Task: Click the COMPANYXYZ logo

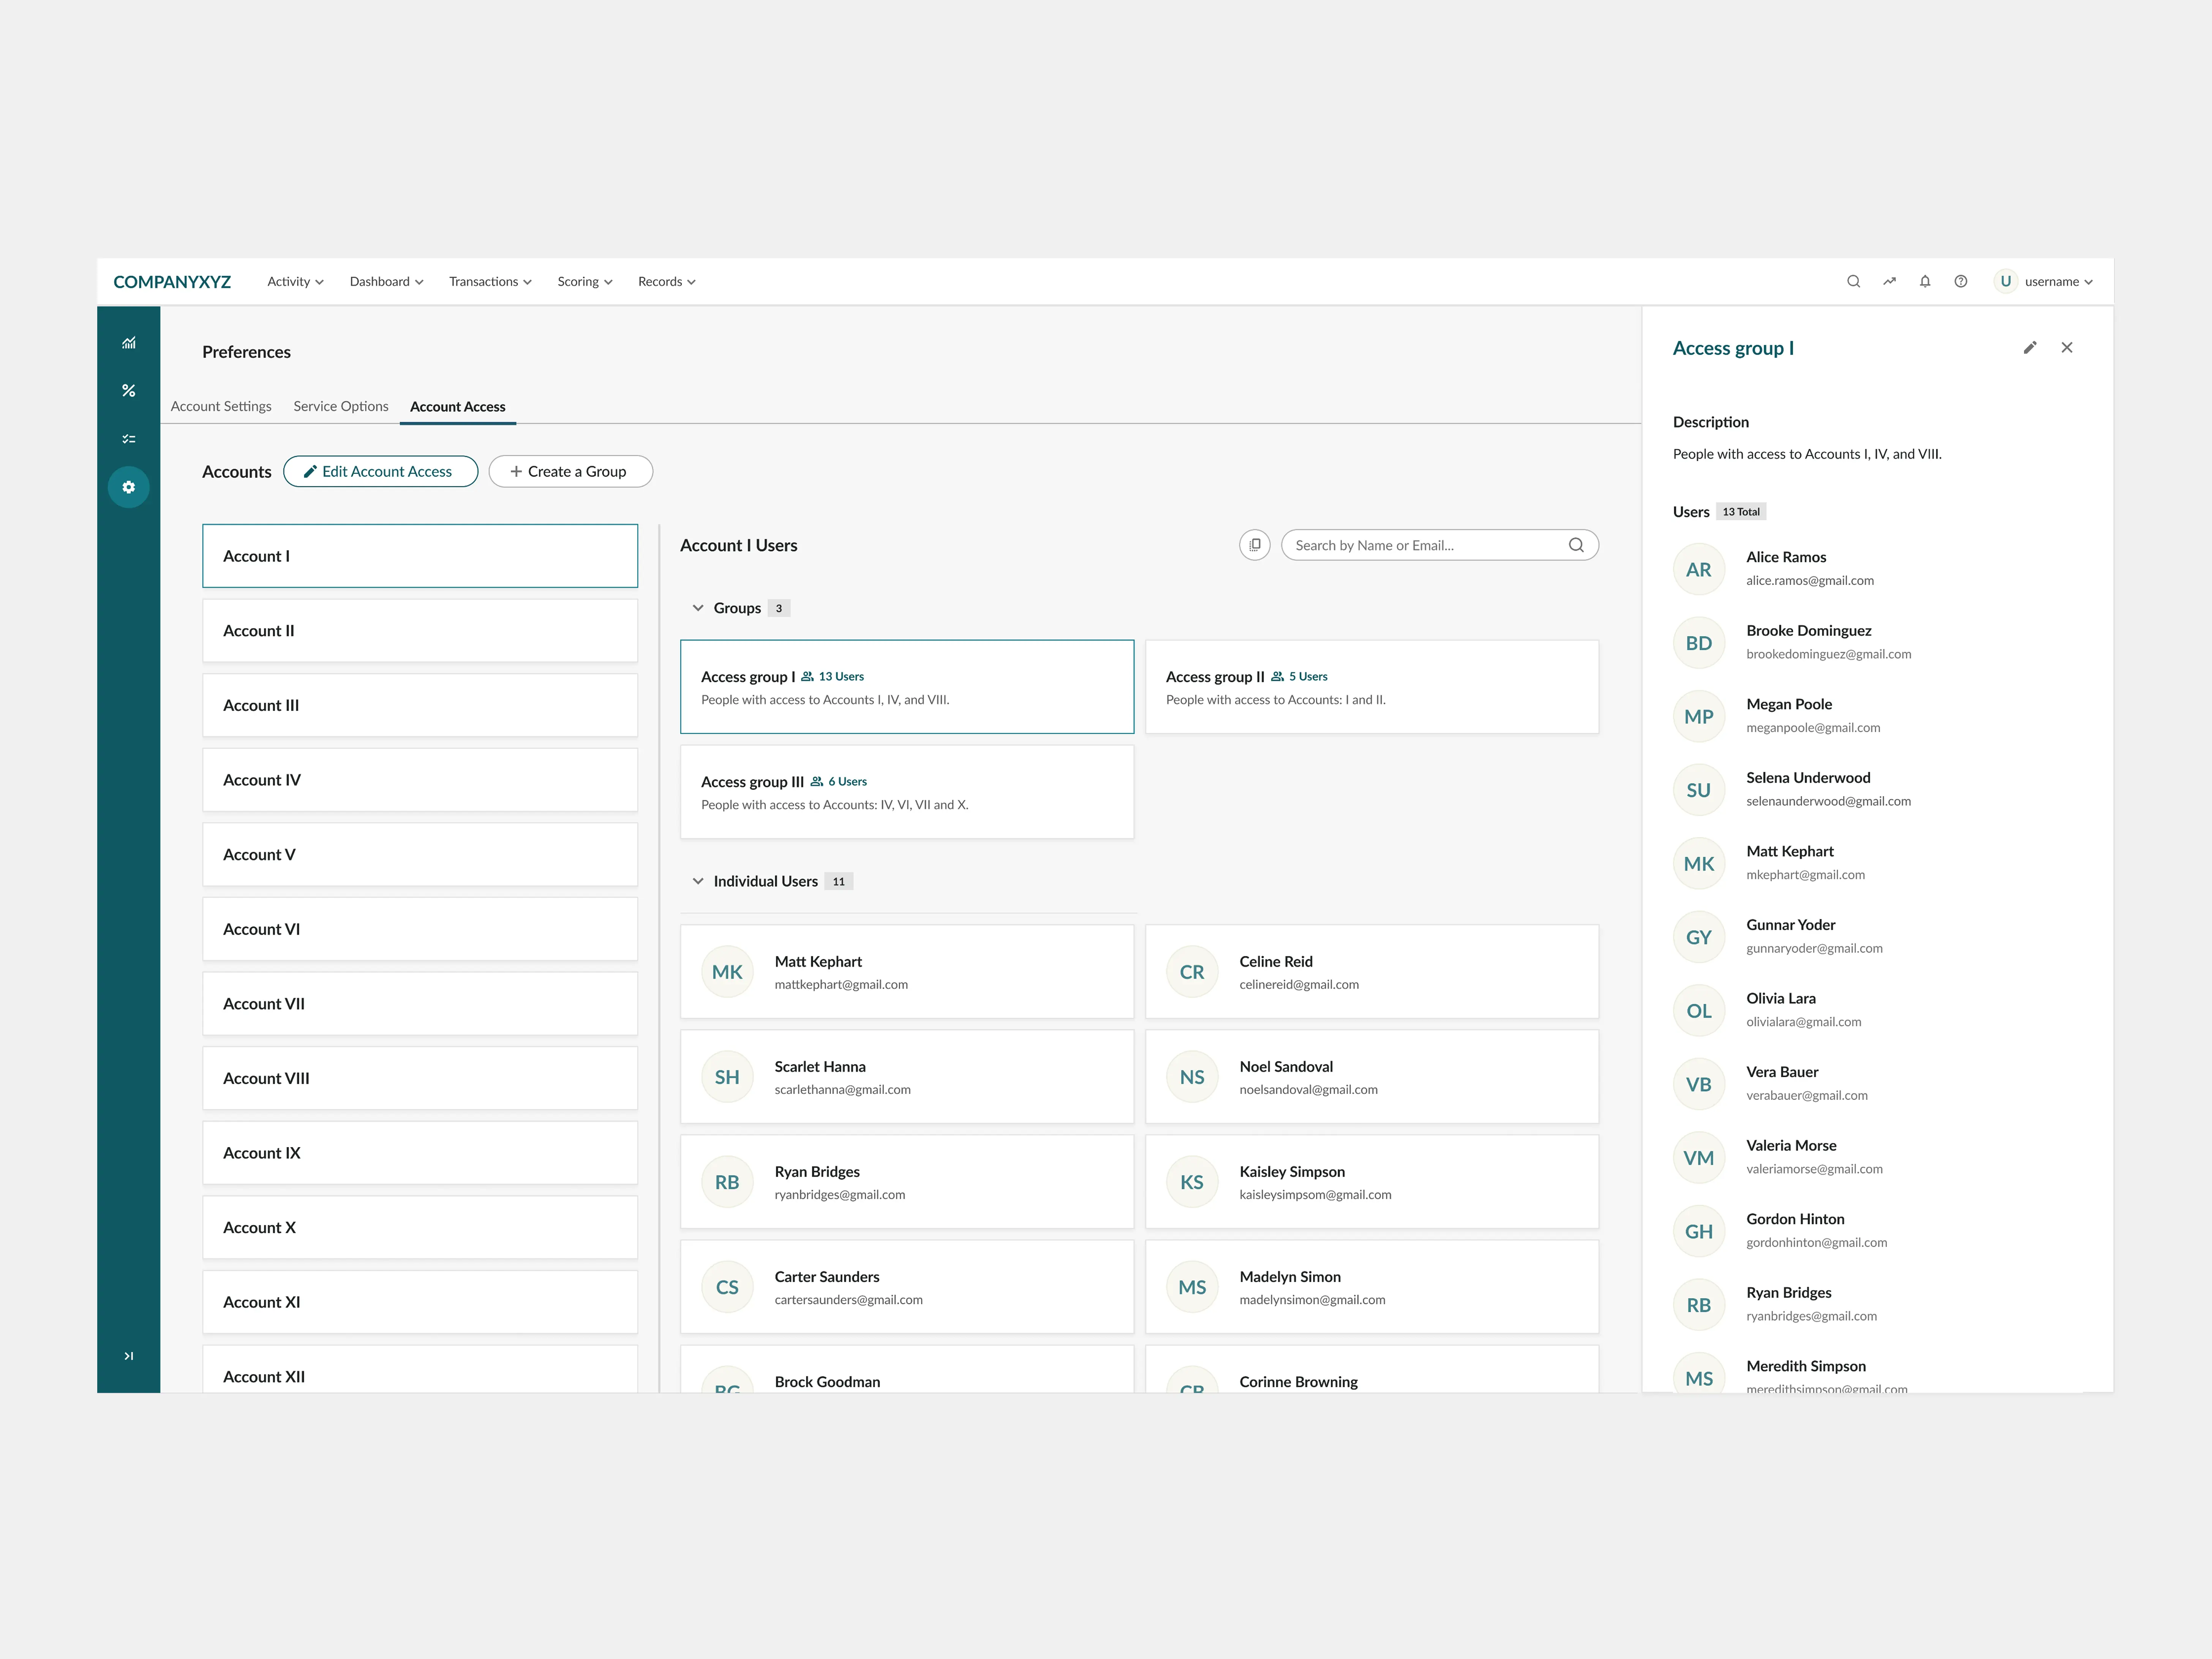Action: pos(172,282)
